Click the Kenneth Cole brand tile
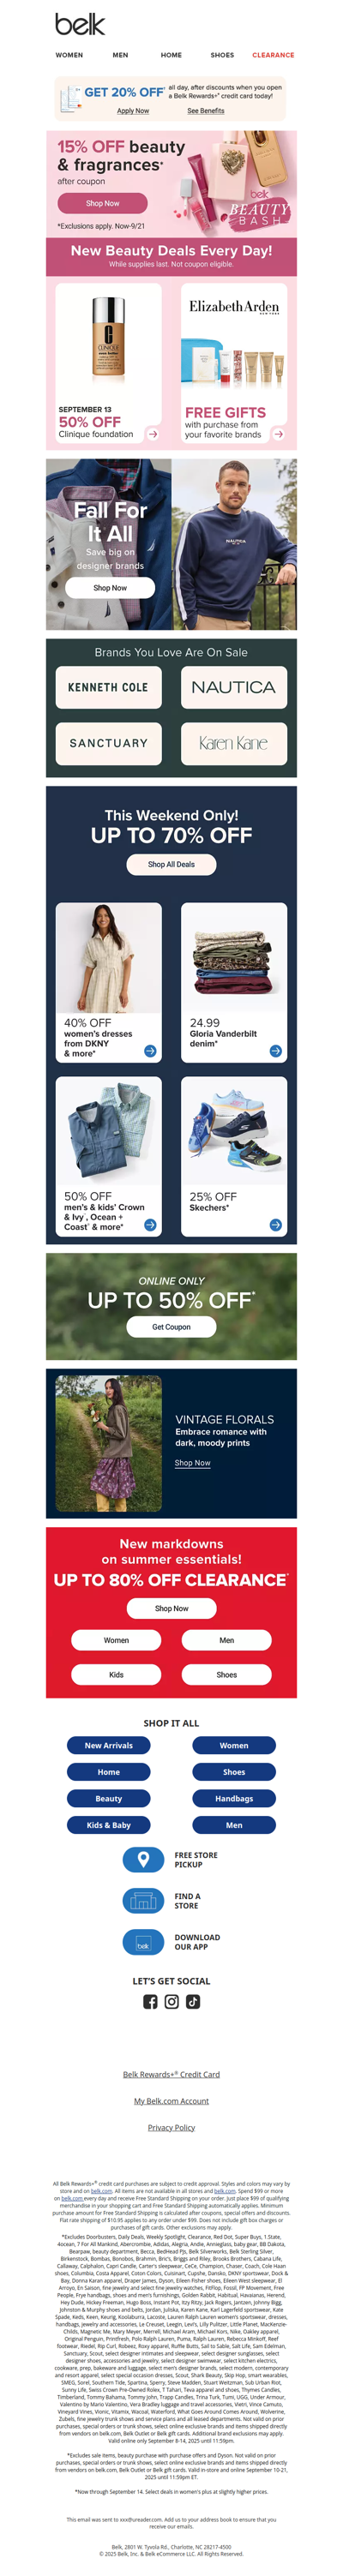This screenshot has height=2576, width=343. coord(108,687)
